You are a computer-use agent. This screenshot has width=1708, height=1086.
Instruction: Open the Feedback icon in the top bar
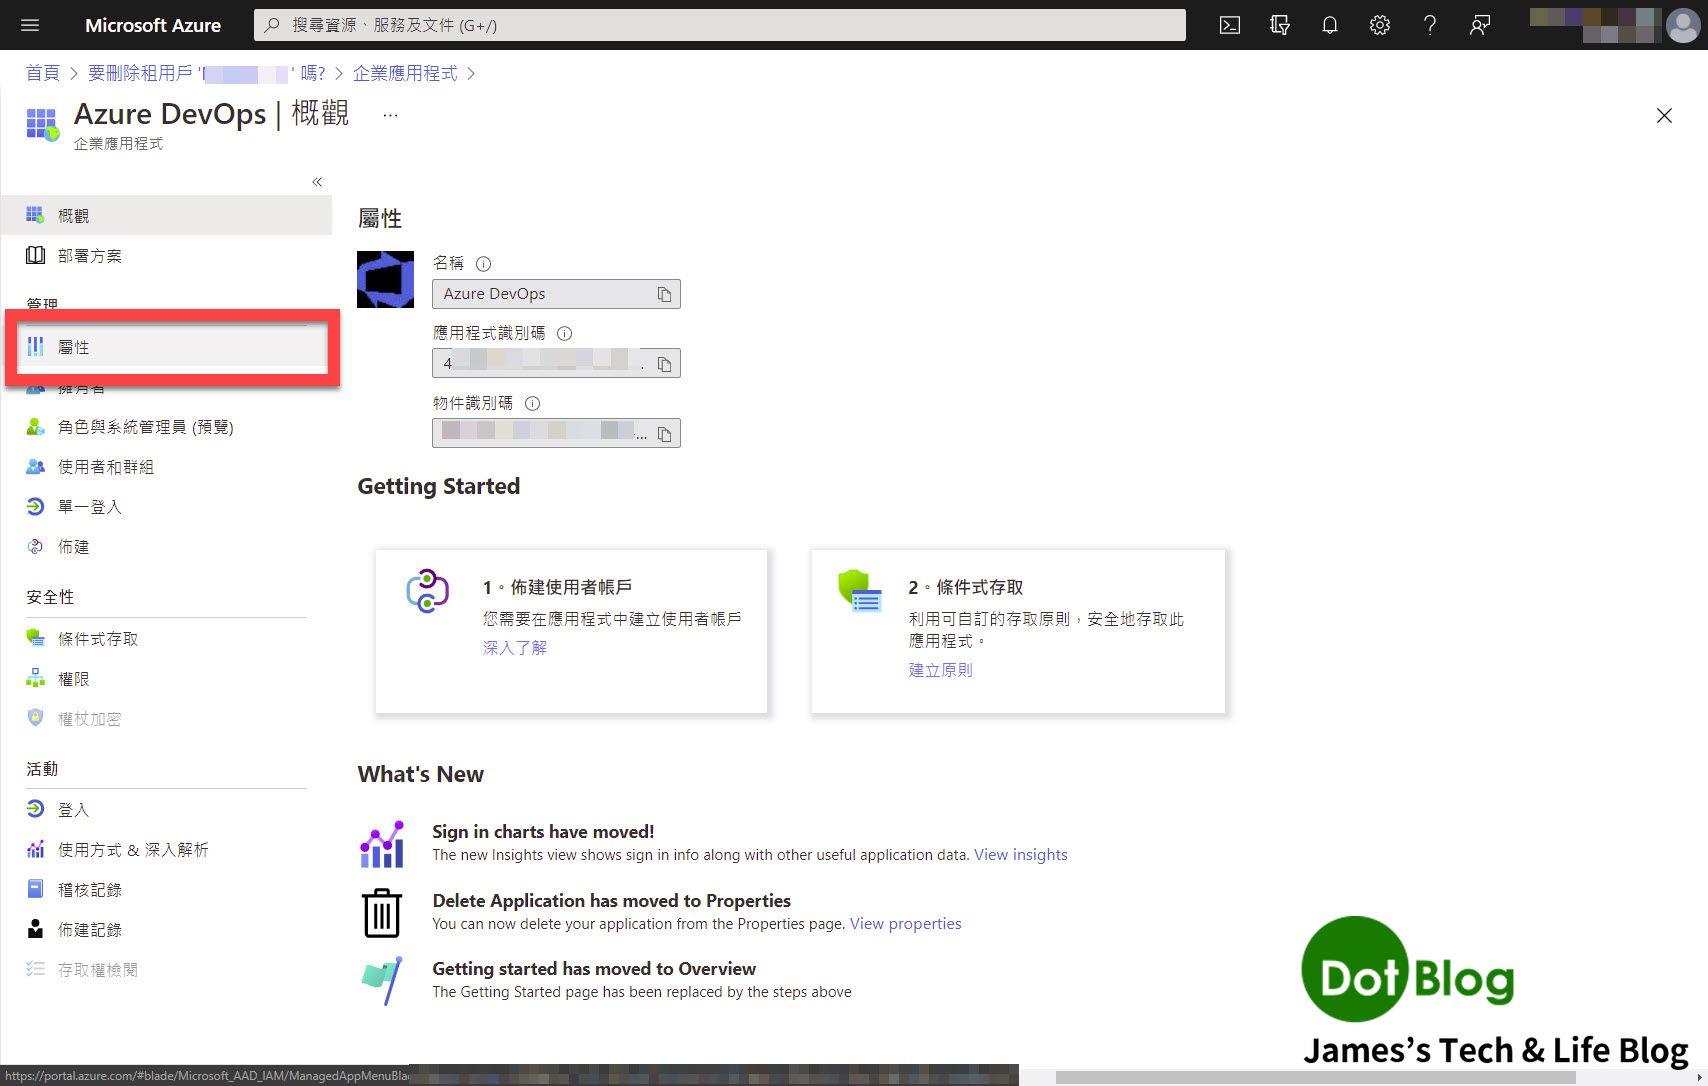(x=1480, y=25)
